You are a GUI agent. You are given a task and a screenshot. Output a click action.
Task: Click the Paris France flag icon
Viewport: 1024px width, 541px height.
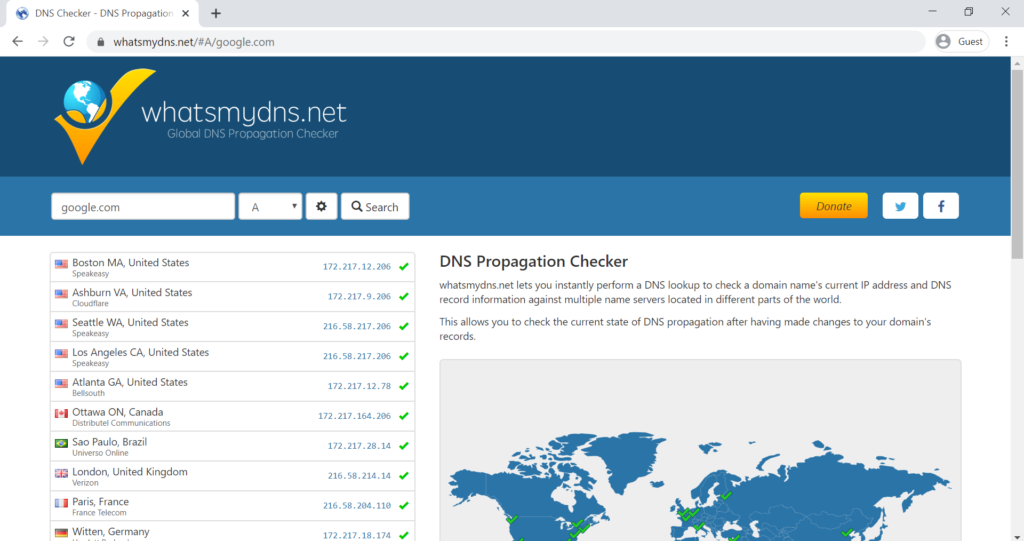point(61,503)
